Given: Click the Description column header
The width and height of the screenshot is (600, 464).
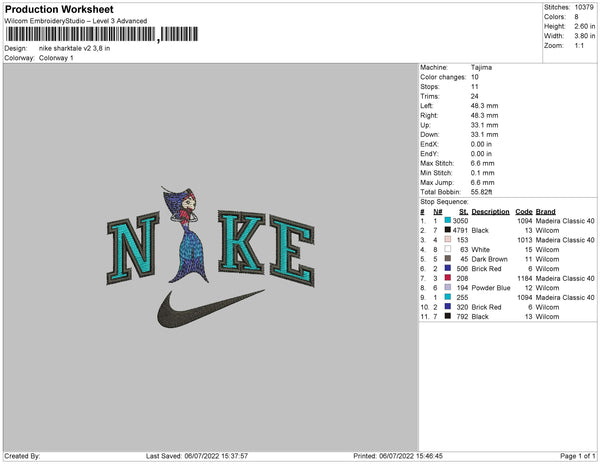Looking at the screenshot, I should coord(490,212).
